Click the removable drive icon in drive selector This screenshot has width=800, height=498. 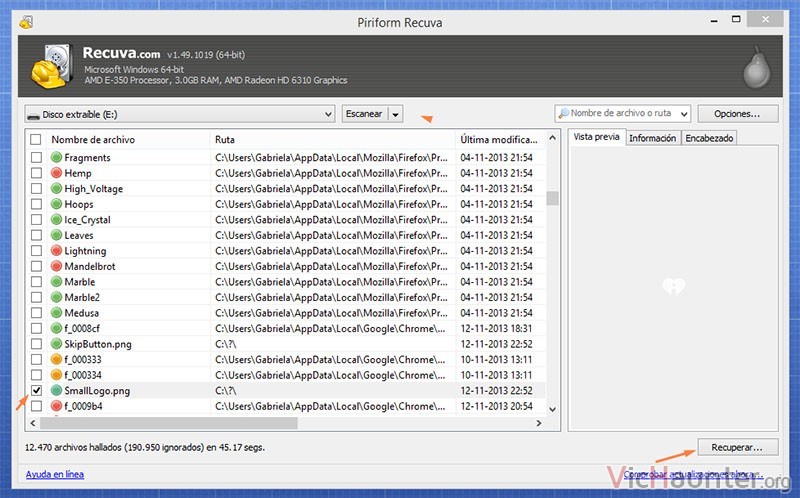tap(33, 115)
